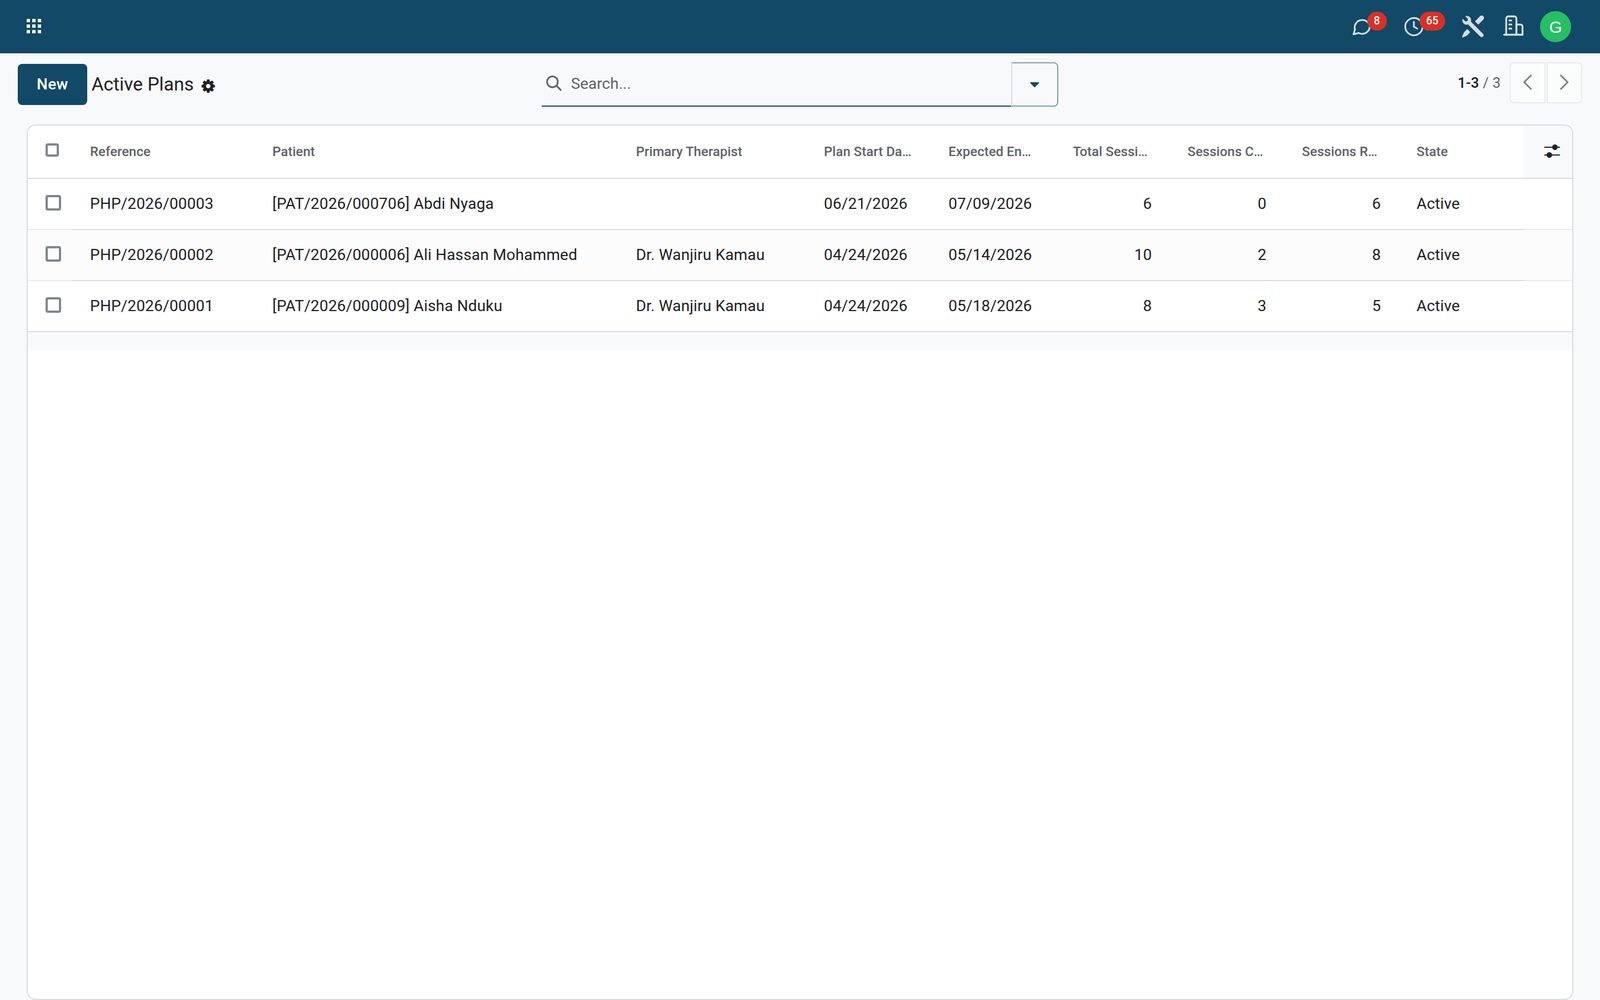The image size is (1600, 1000).
Task: Click patient Ali Hassan Mohammed cell
Action: coord(424,255)
